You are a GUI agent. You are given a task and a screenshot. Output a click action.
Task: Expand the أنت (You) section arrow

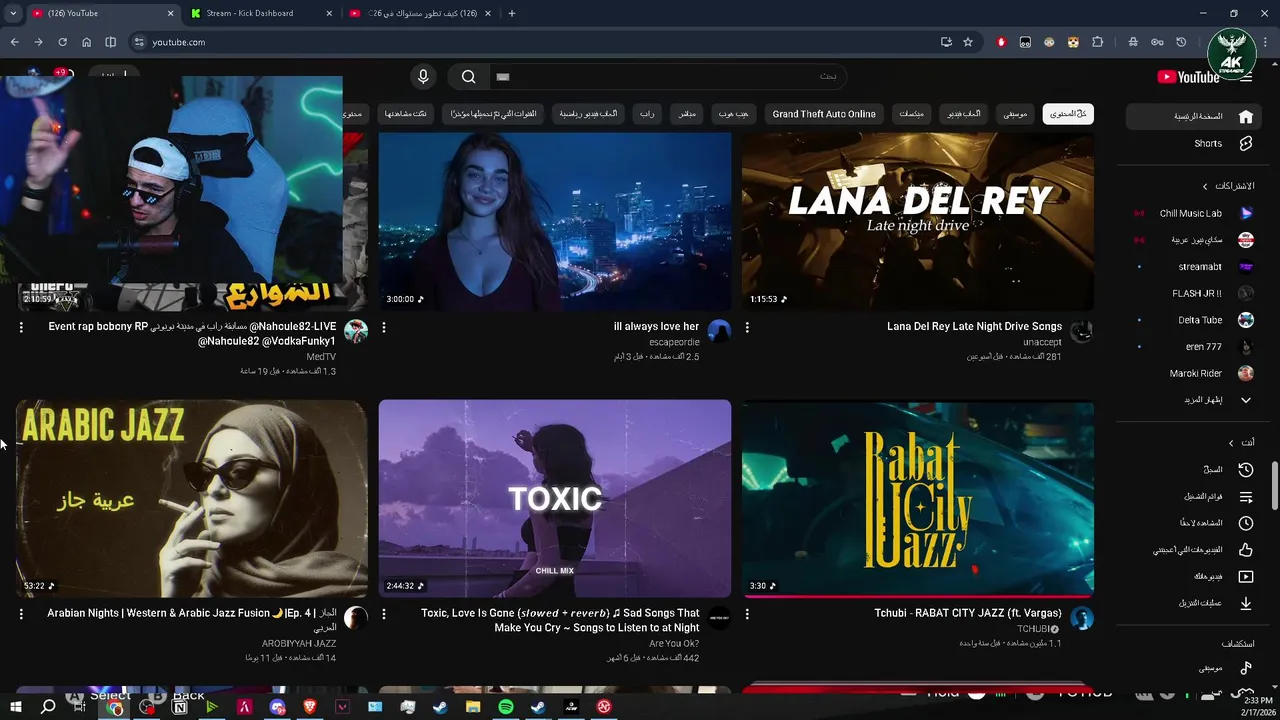tap(1231, 443)
